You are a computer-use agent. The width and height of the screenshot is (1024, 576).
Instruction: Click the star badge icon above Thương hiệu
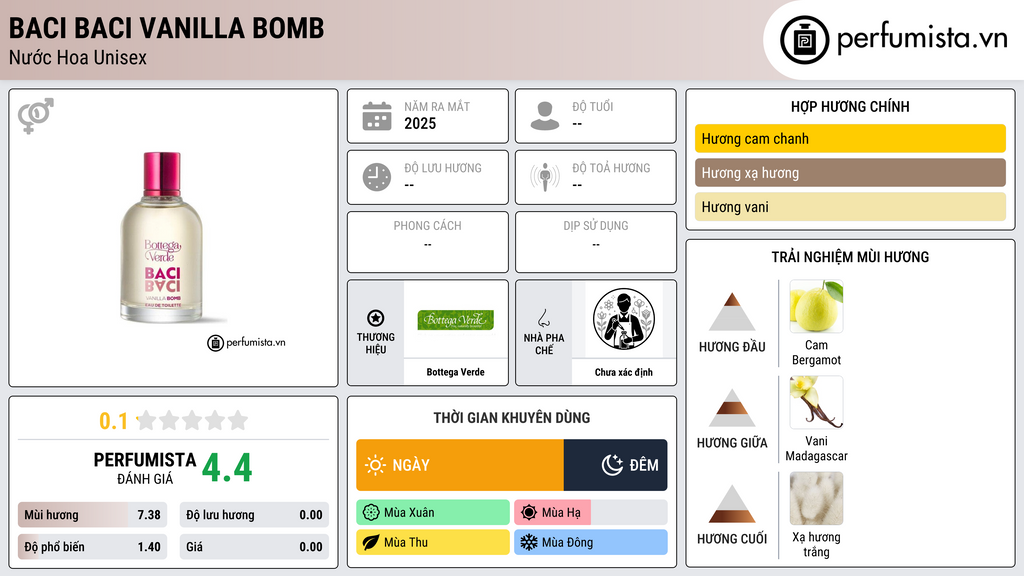tap(376, 318)
